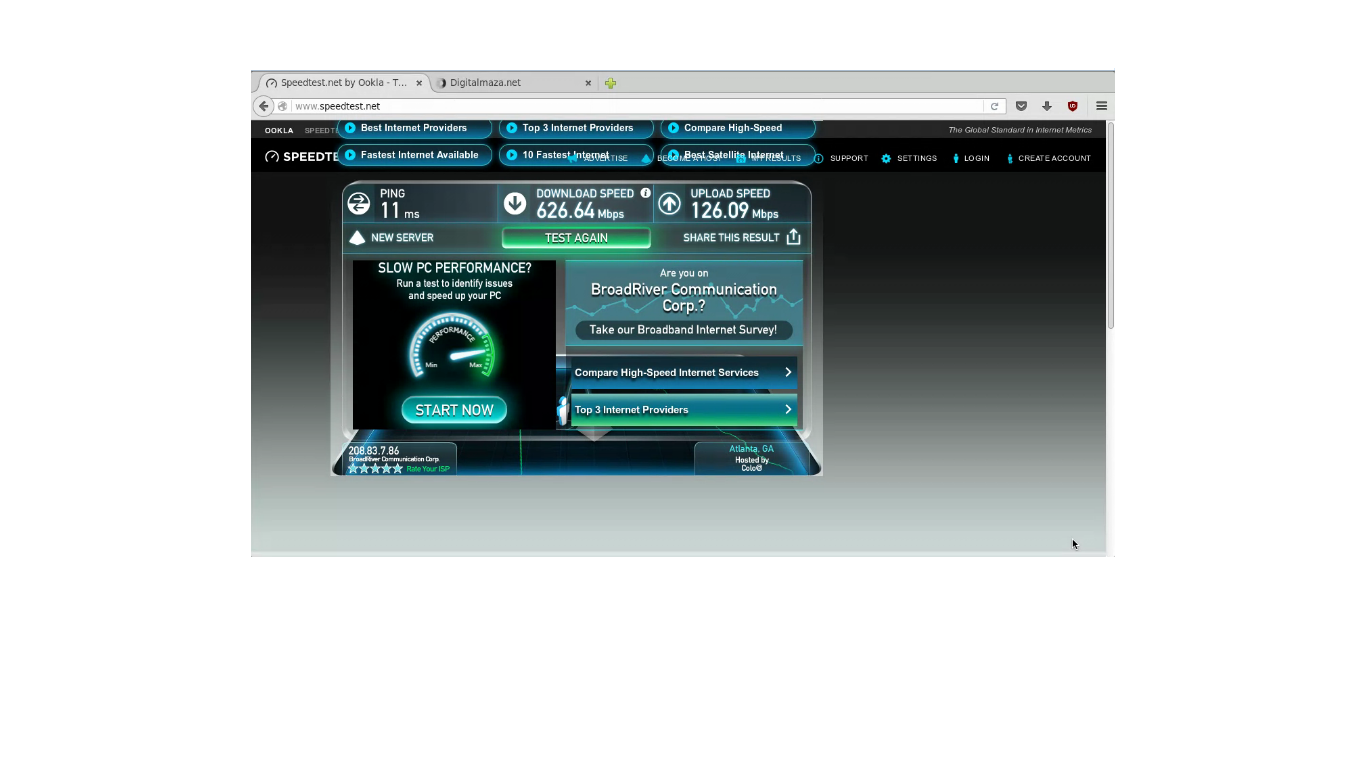Click the 626.64 Mbps download value
Viewport: 1366px width, 768px height.
coord(580,211)
